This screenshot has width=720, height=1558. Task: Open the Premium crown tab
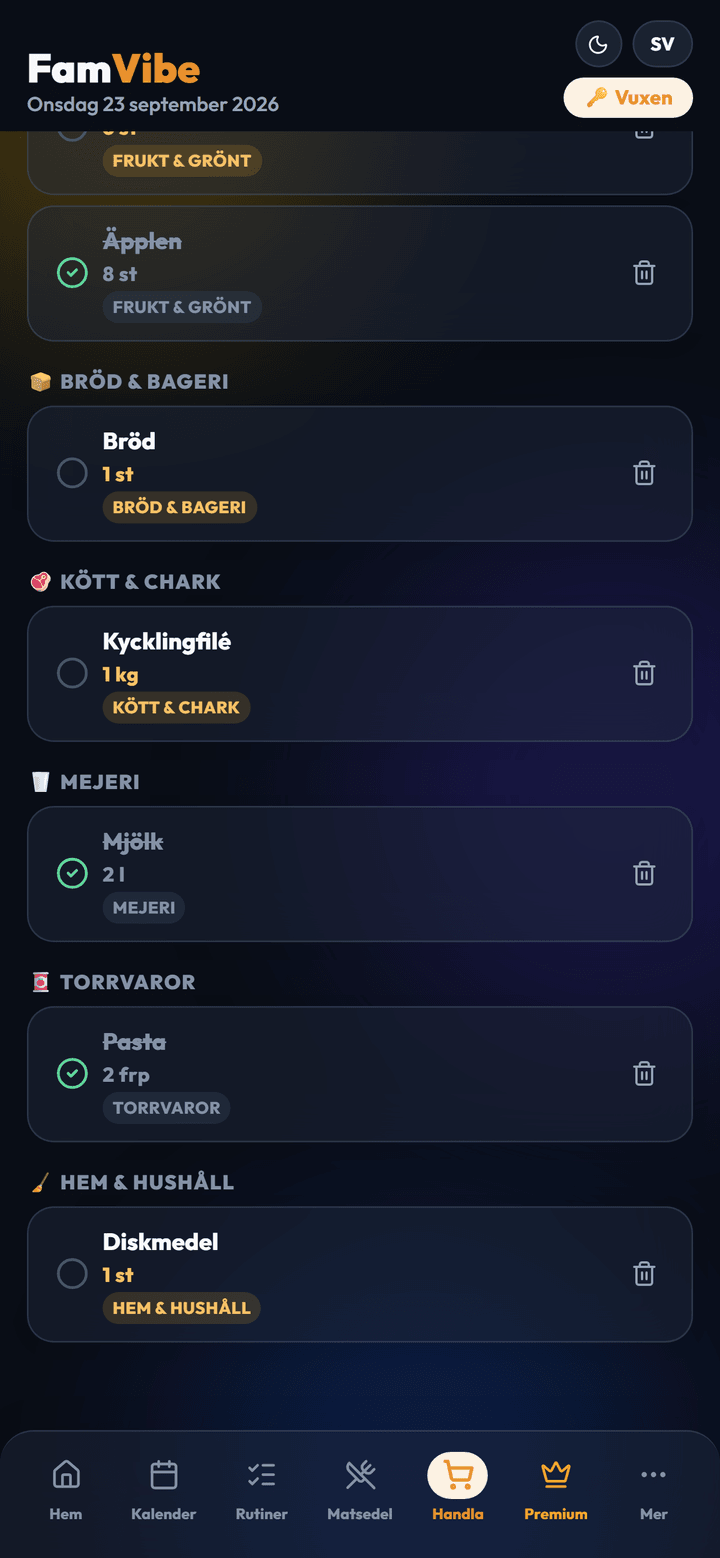(x=556, y=1488)
